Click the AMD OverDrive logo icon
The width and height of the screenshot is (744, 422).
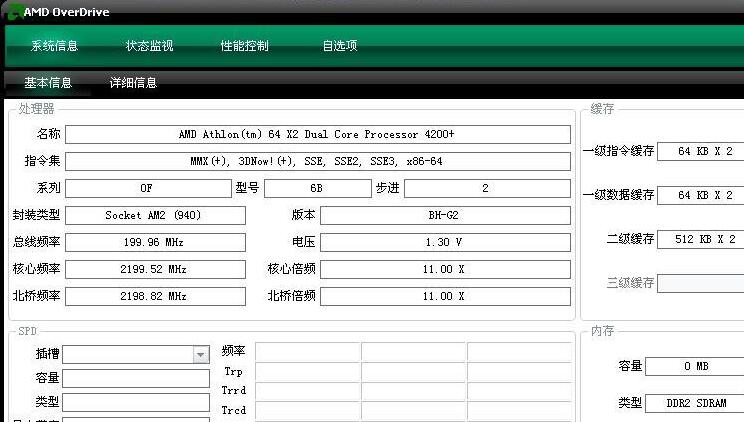[14, 11]
